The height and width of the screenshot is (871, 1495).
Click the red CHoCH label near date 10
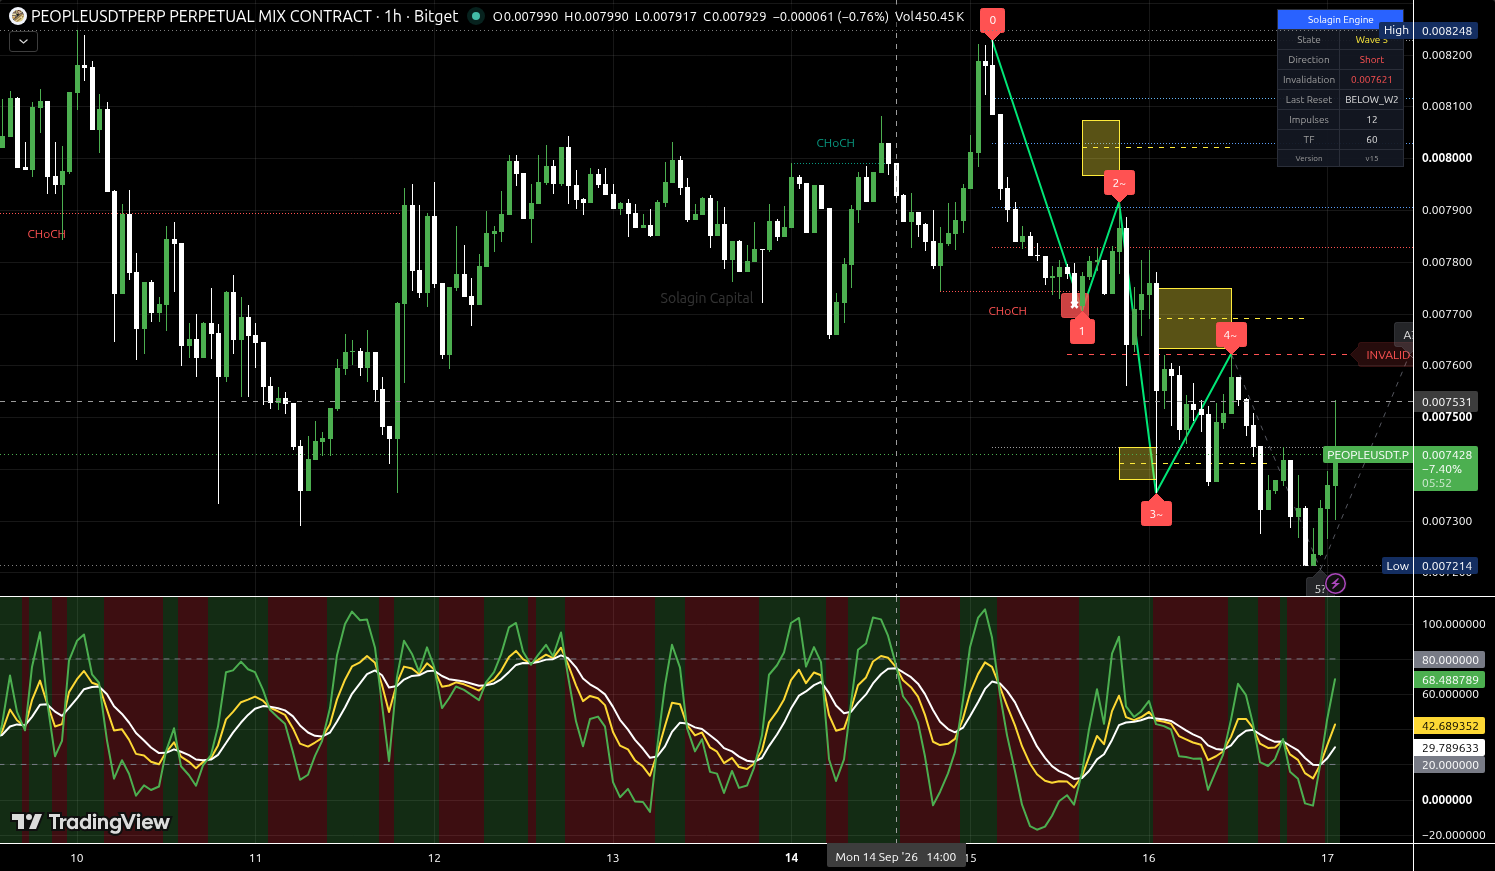tap(46, 234)
